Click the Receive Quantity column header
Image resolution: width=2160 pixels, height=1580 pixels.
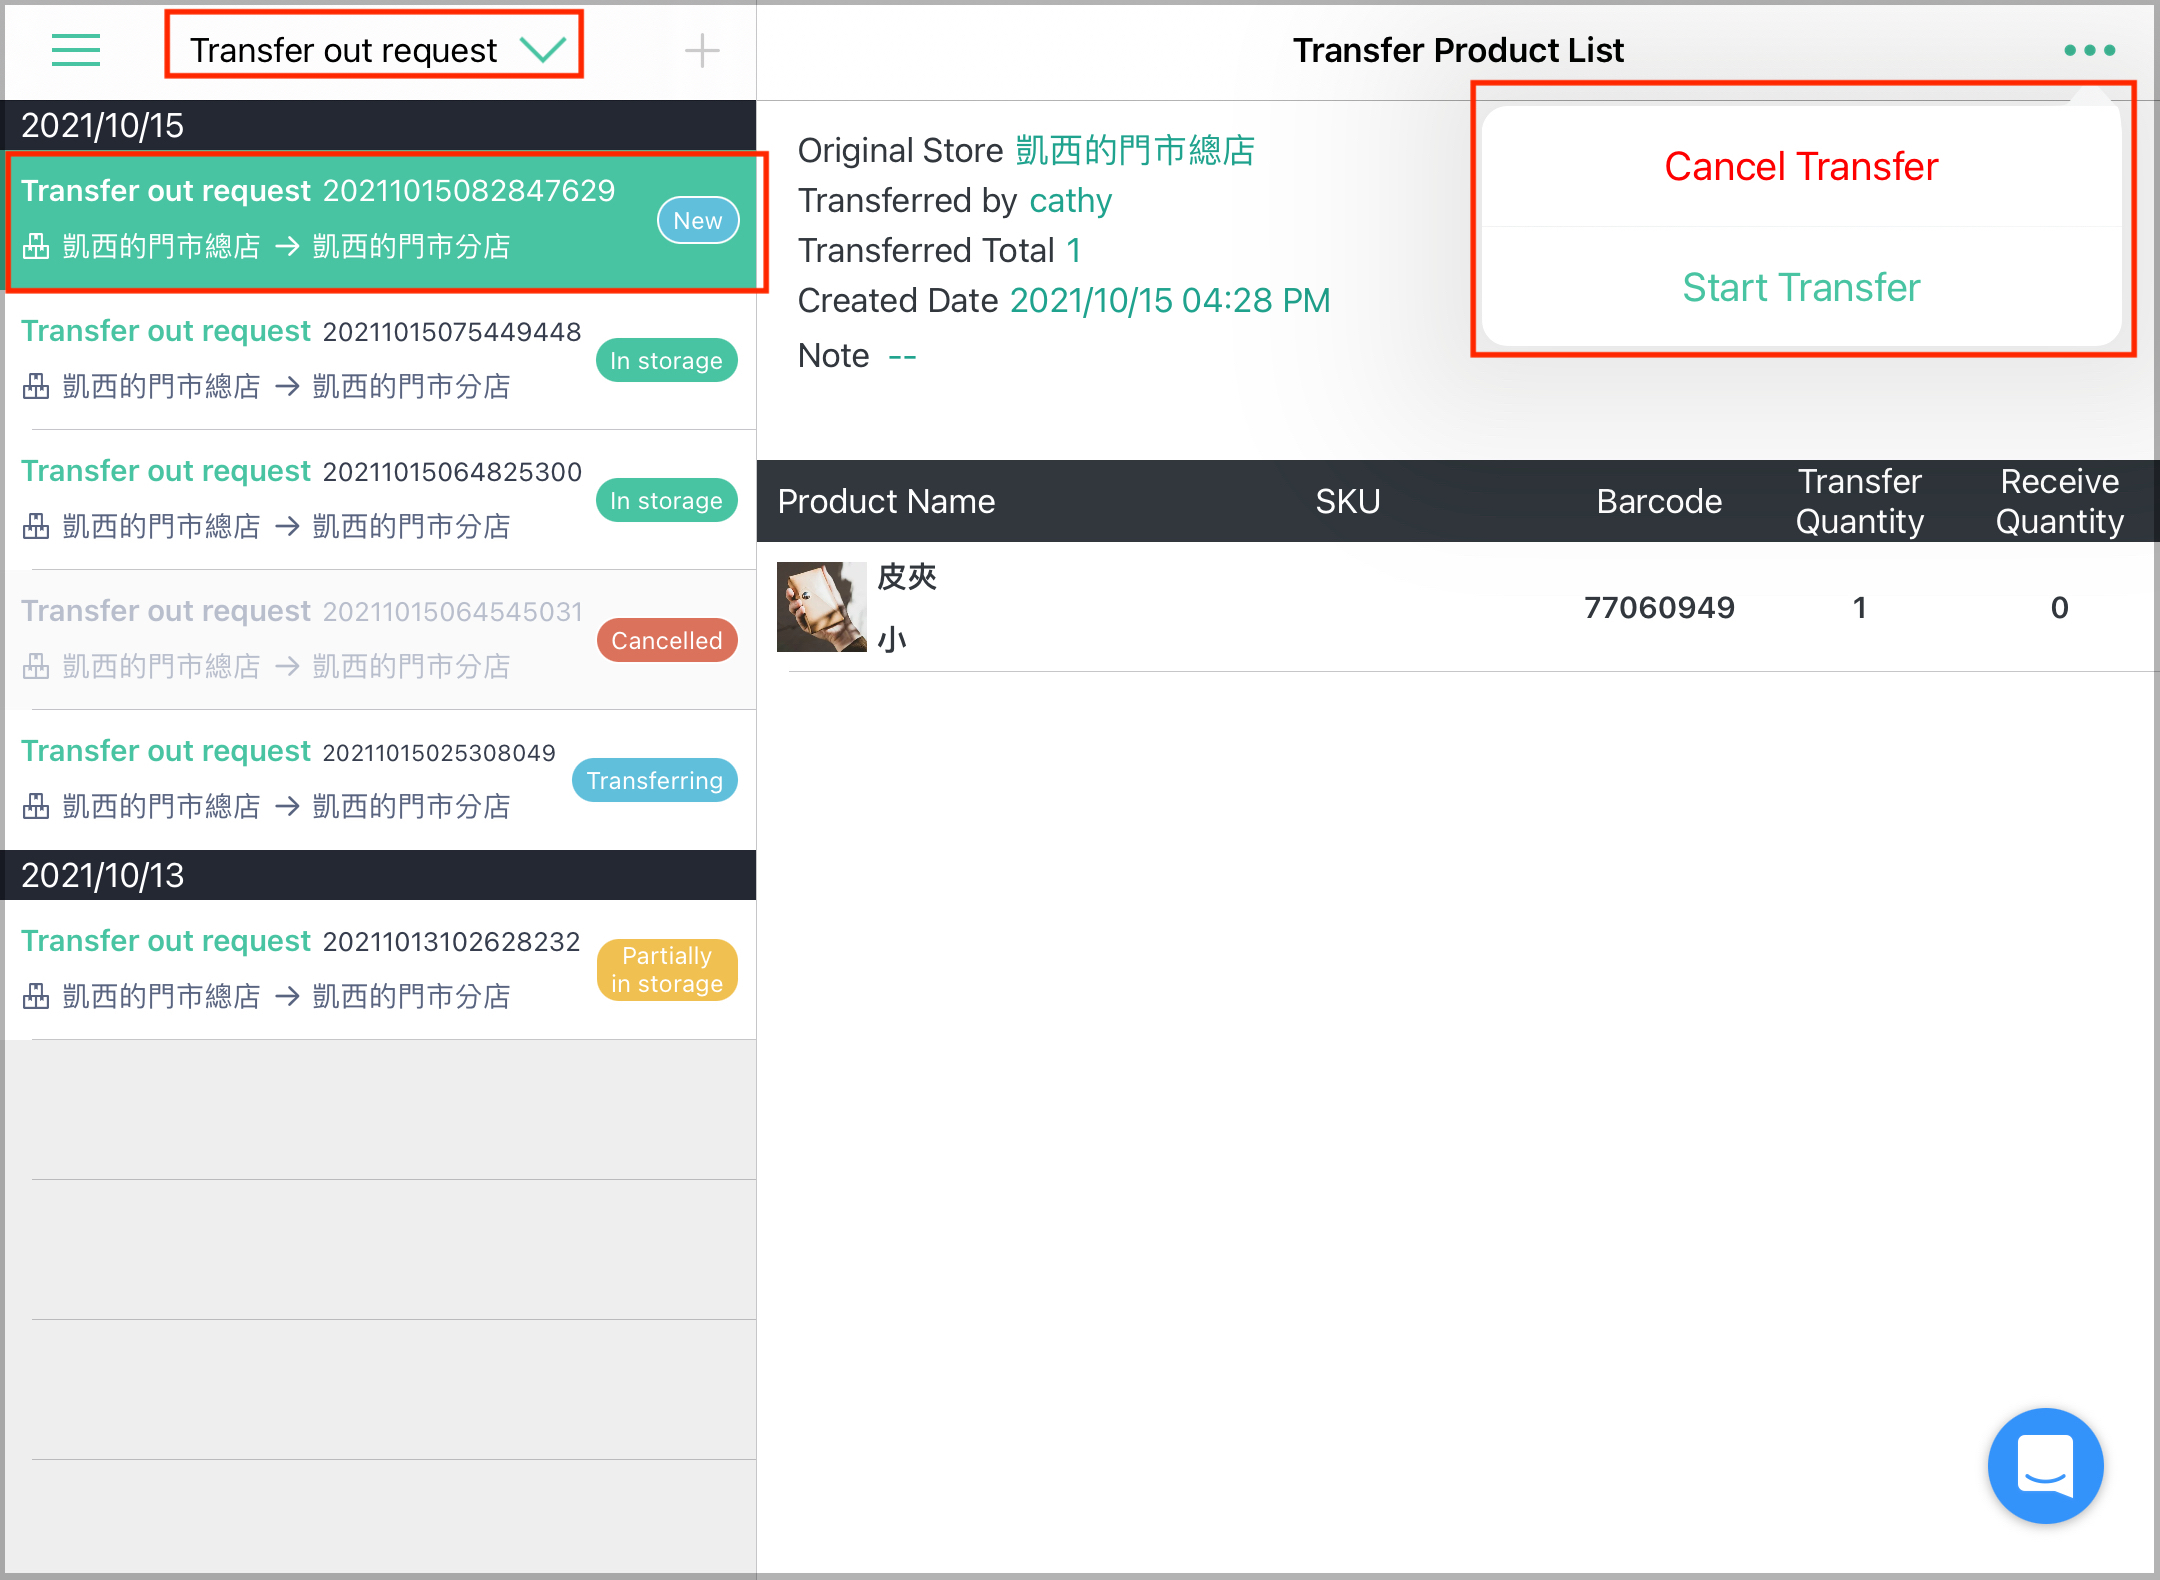[x=2059, y=501]
